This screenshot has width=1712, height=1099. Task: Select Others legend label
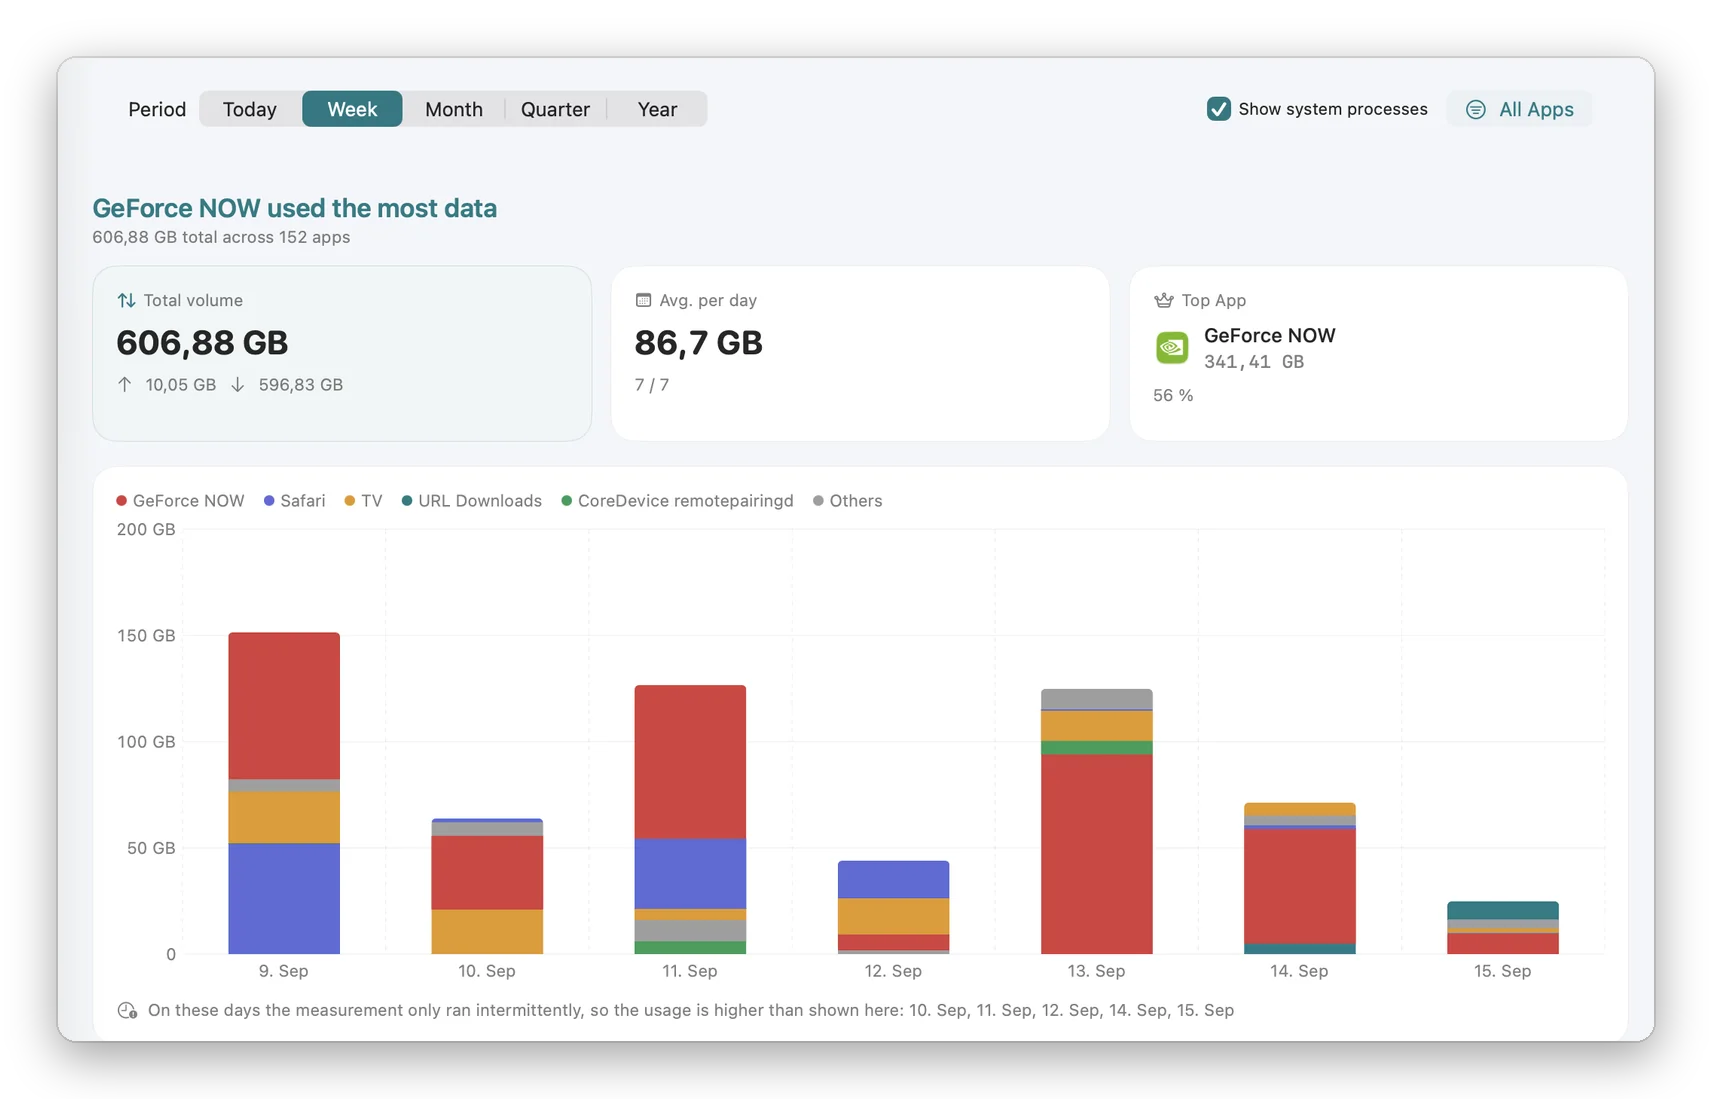point(856,501)
